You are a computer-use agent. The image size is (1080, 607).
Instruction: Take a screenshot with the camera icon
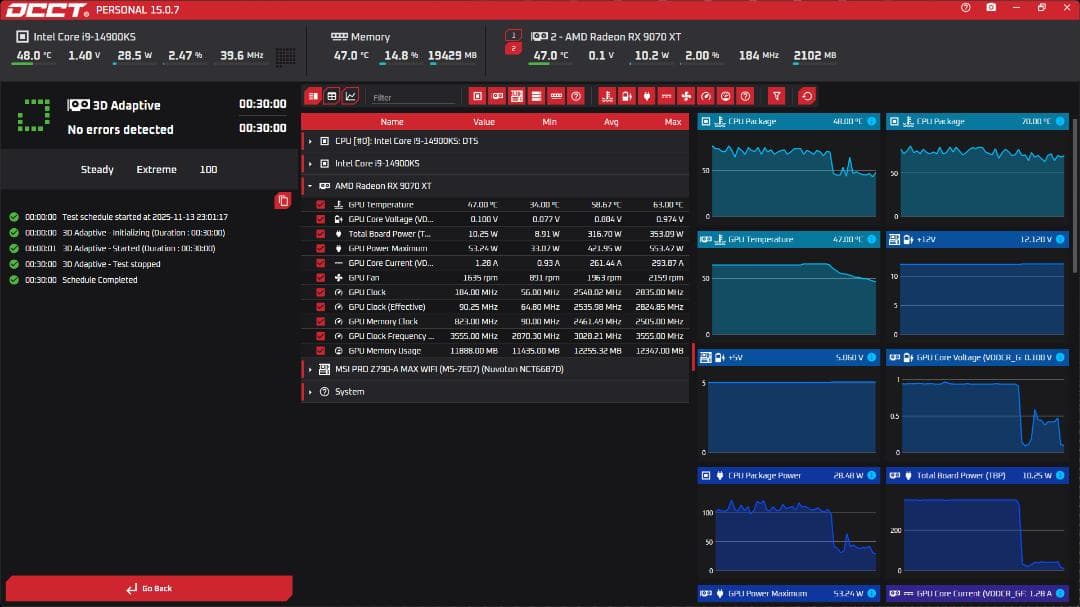click(x=991, y=8)
